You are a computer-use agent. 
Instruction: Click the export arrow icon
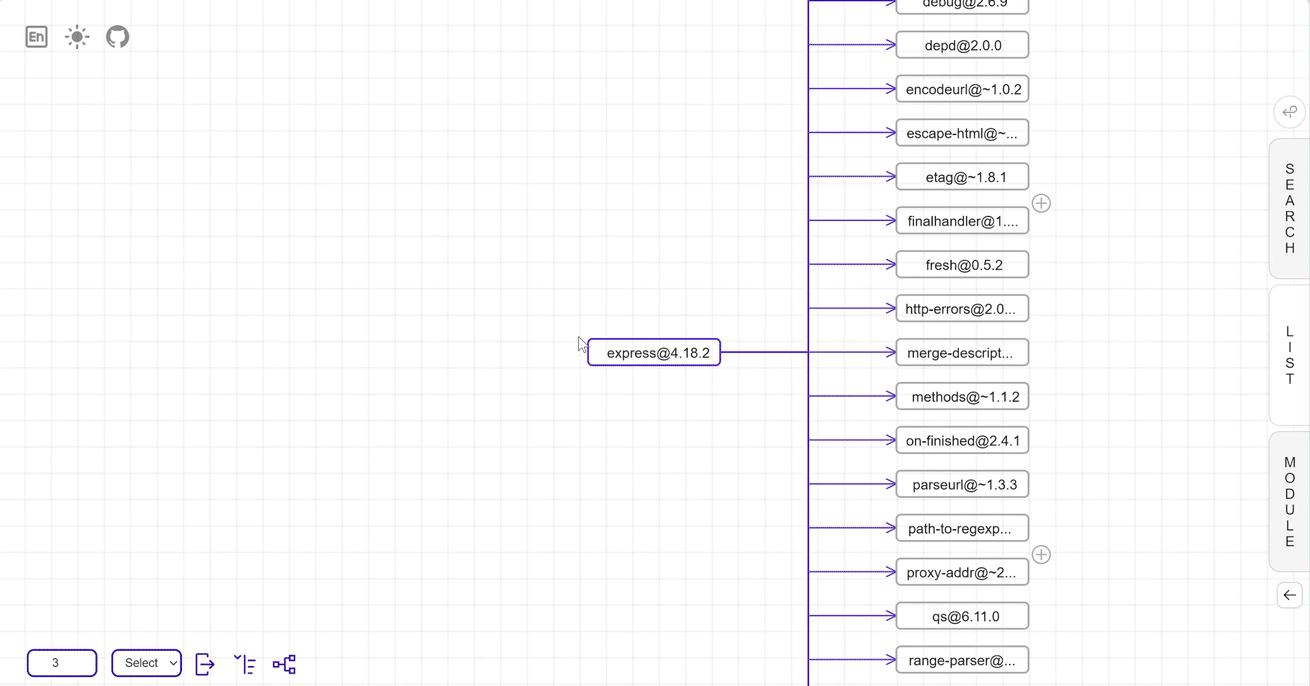point(205,664)
